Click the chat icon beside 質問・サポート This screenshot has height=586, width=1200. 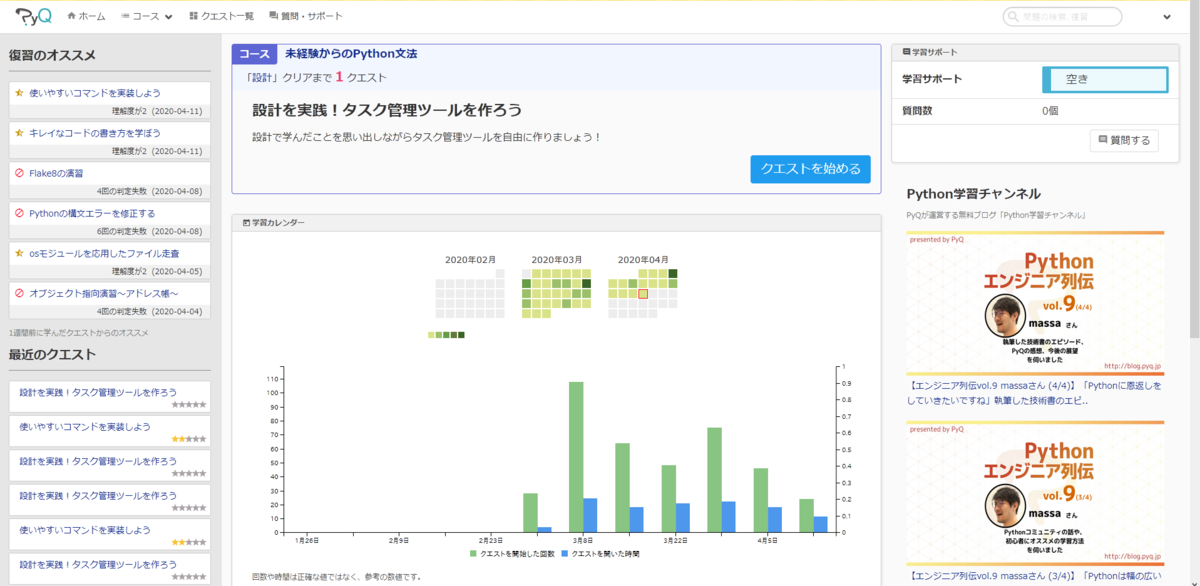(x=274, y=16)
